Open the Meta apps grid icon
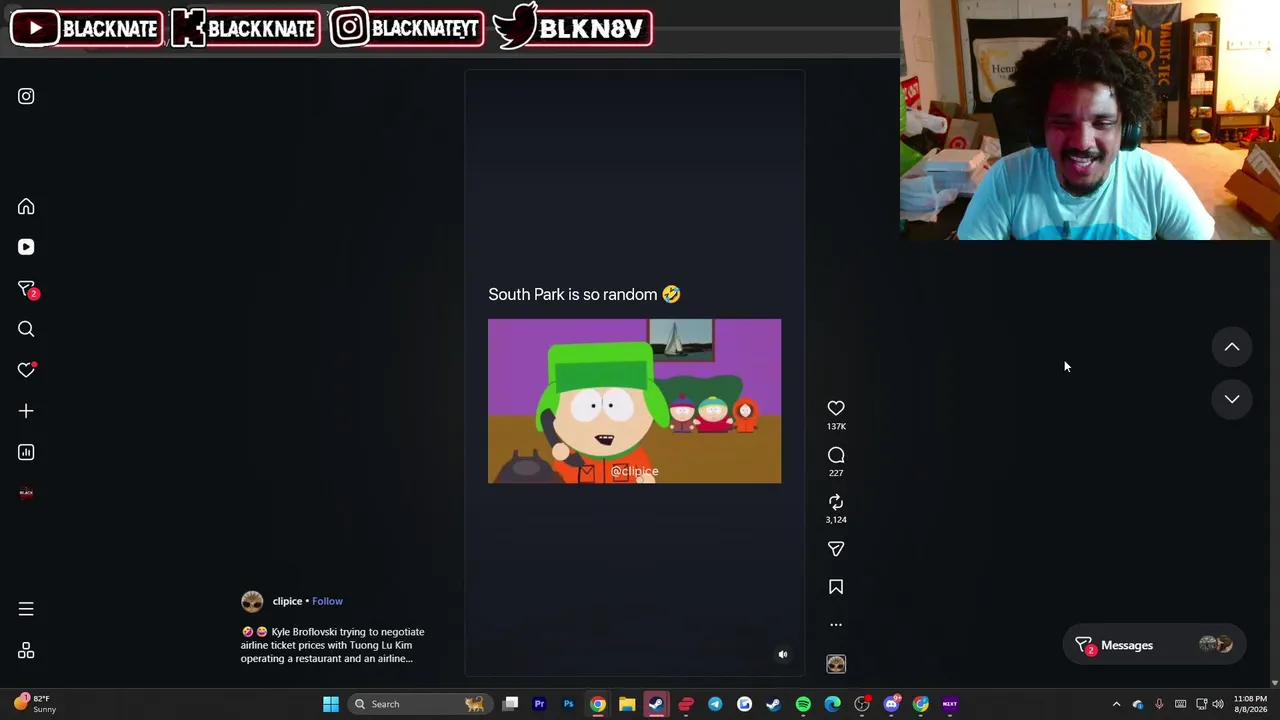Image resolution: width=1280 pixels, height=720 pixels. 26,651
